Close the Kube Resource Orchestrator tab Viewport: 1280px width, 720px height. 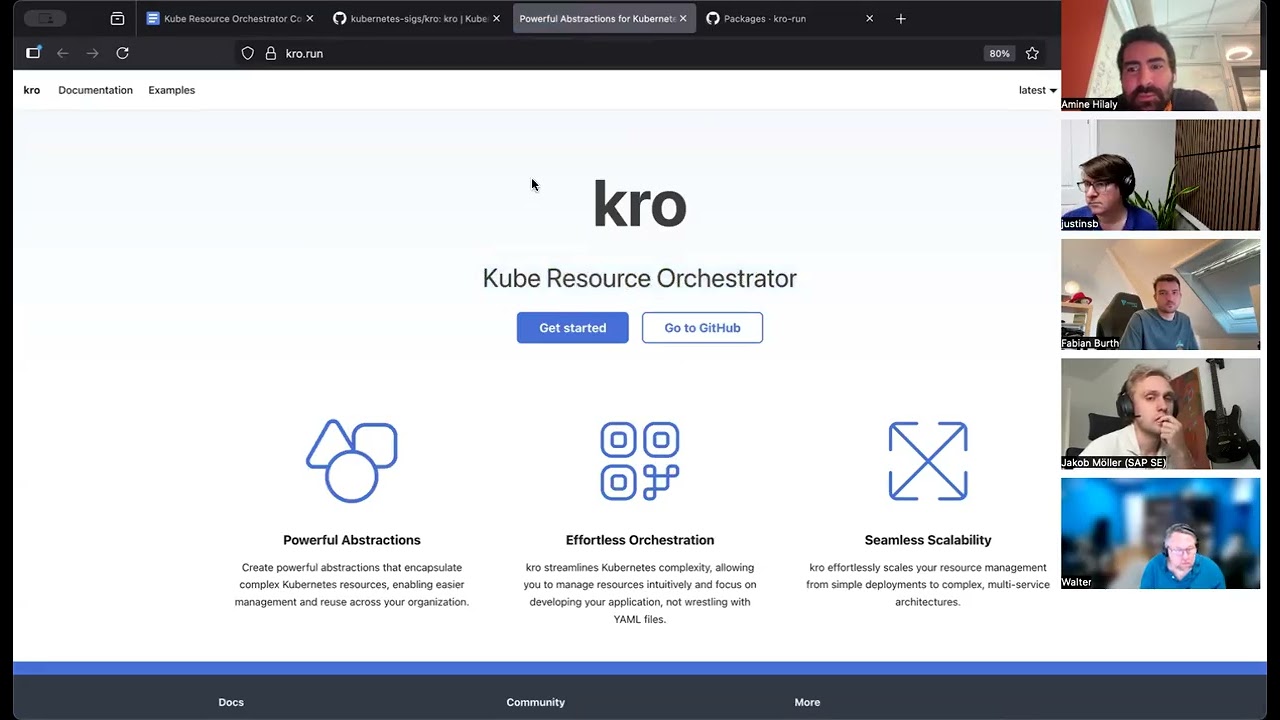coord(309,18)
